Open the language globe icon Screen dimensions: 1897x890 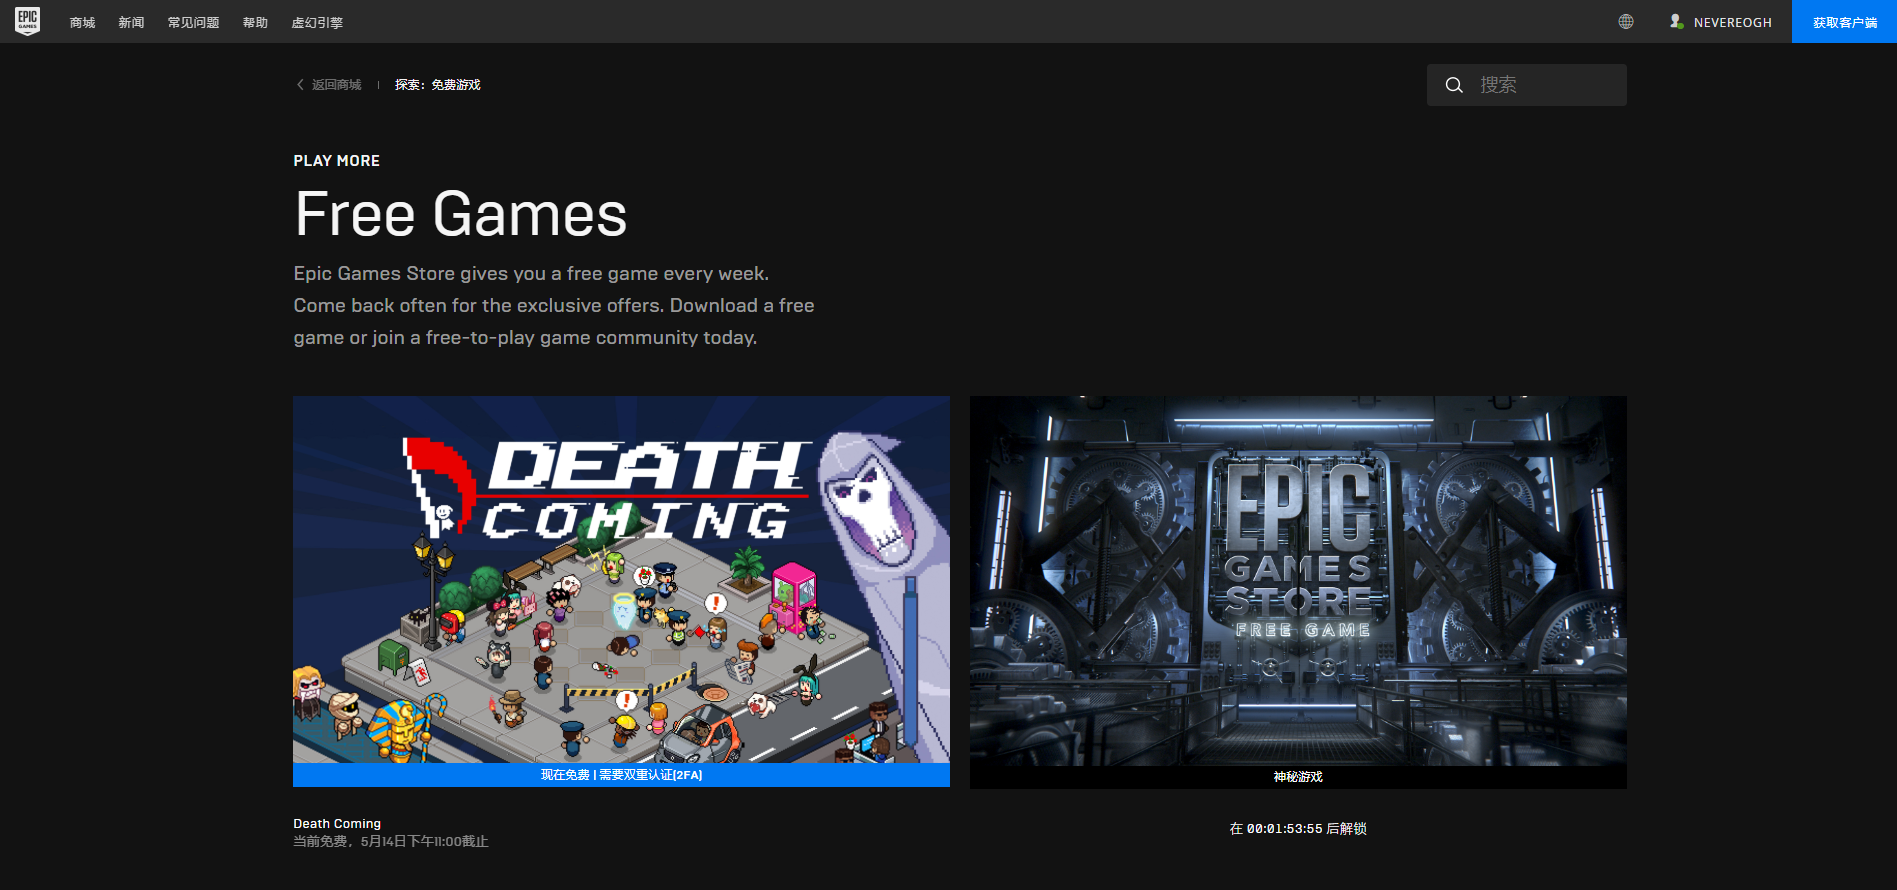[1626, 22]
